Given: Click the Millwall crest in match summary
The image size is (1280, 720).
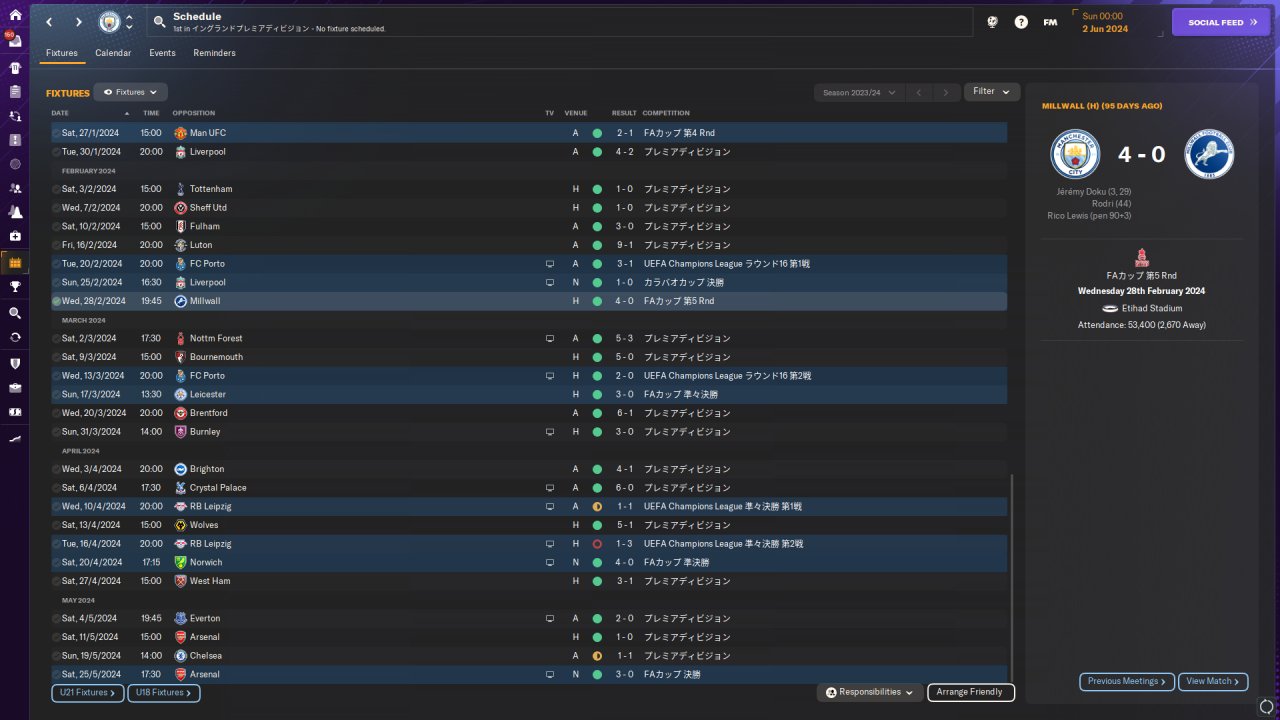Looking at the screenshot, I should click(1209, 154).
